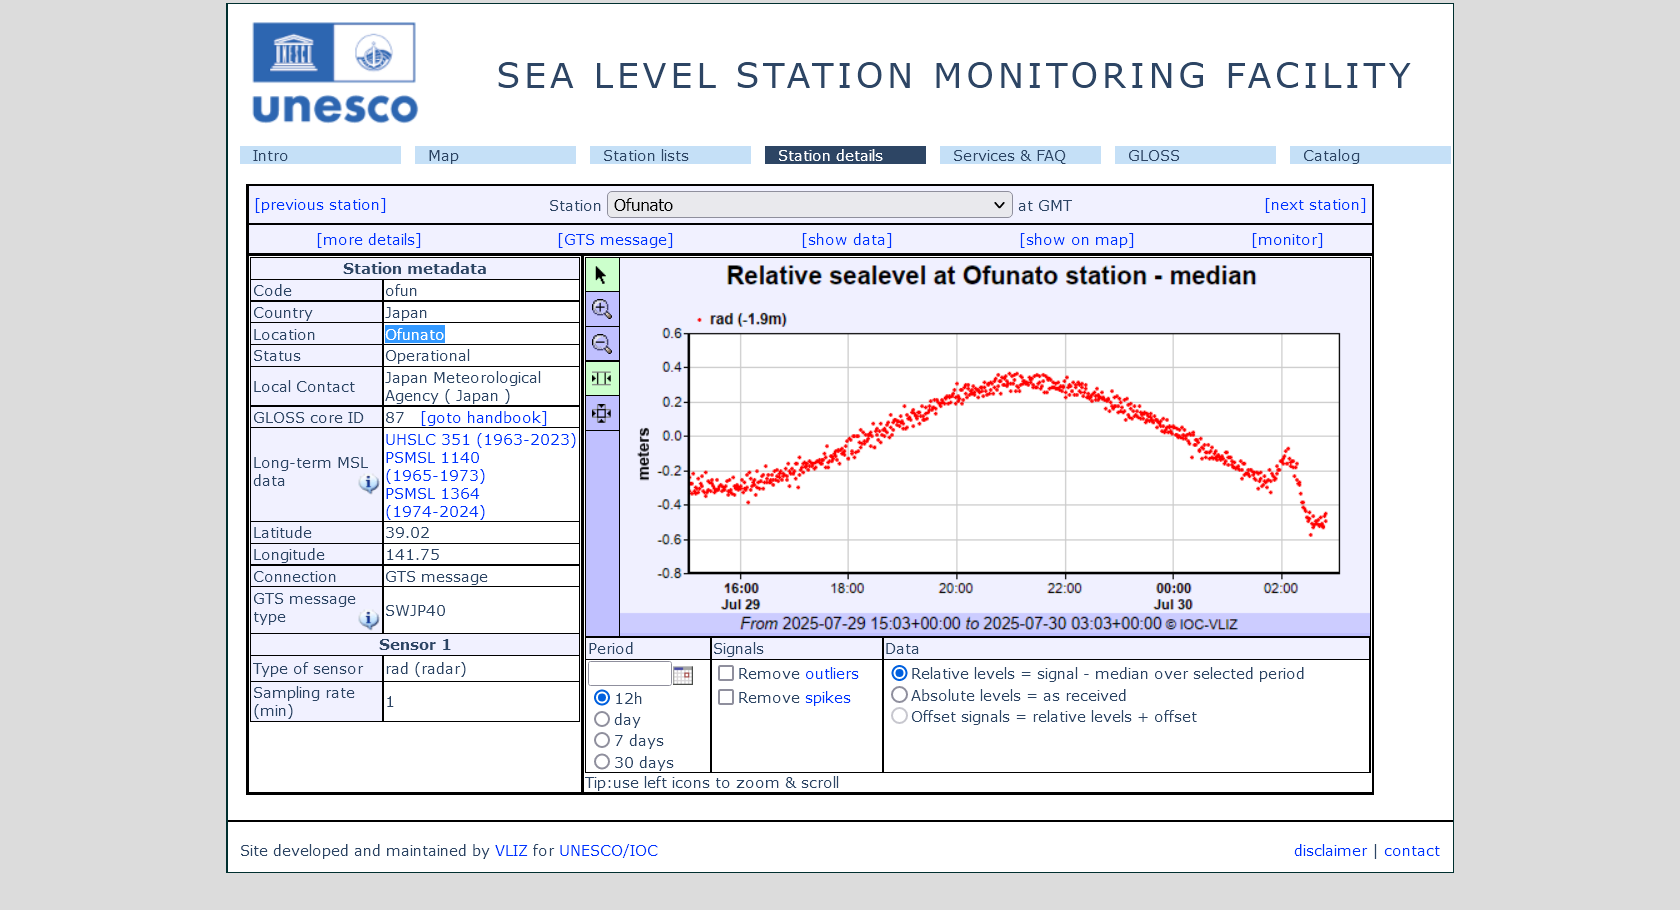This screenshot has height=910, width=1680.
Task: Click the UNESCO logo
Action: [335, 73]
